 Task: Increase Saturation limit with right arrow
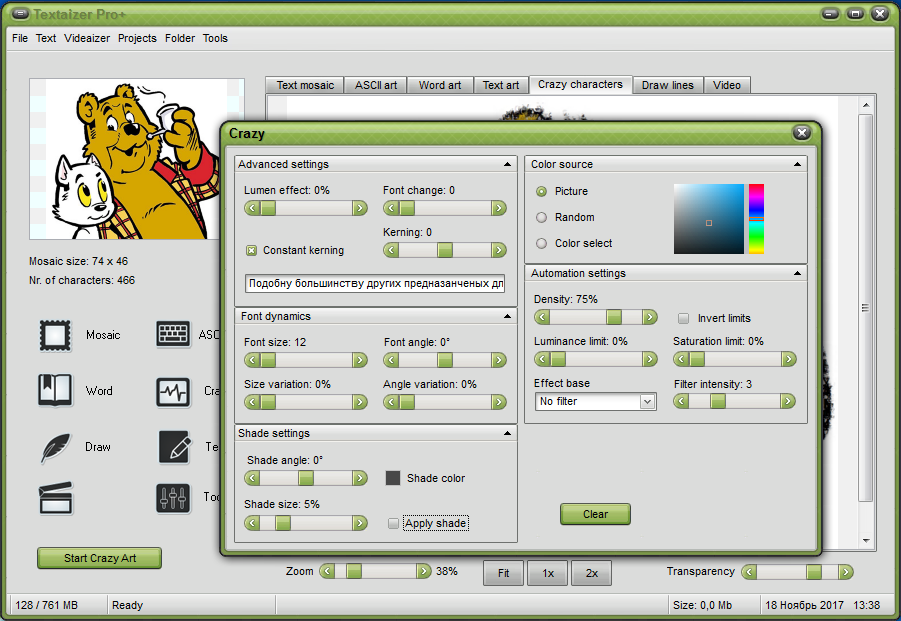788,359
